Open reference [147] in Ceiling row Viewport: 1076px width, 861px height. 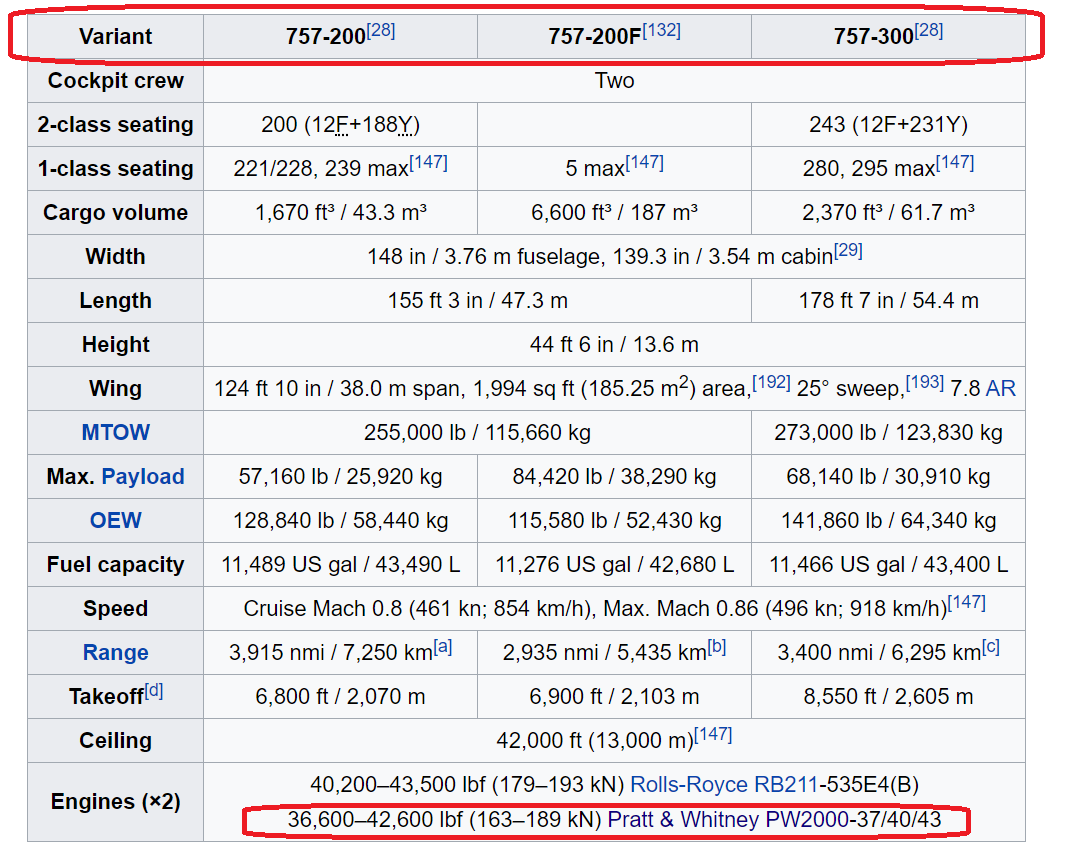pyautogui.click(x=713, y=734)
